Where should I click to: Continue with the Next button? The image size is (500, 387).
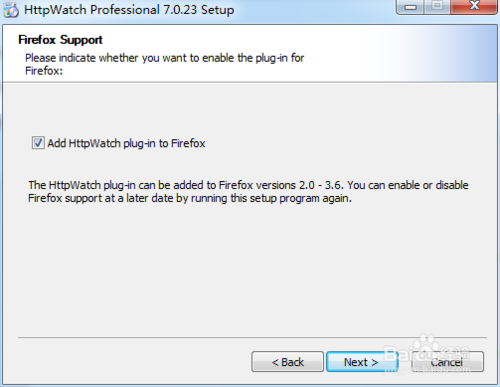tap(361, 362)
